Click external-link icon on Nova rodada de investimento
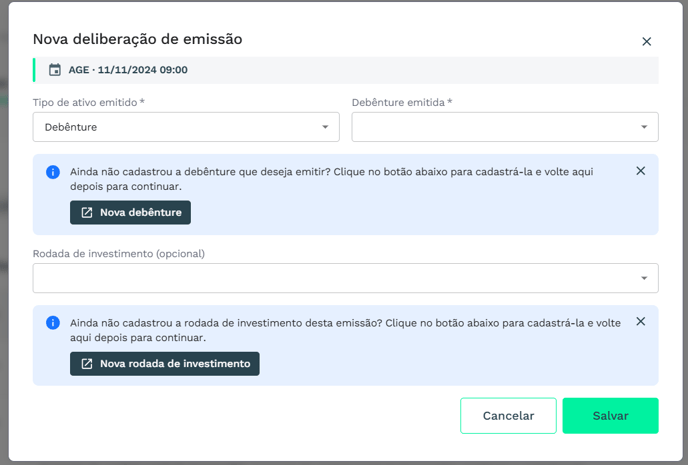The width and height of the screenshot is (688, 465). [x=87, y=364]
